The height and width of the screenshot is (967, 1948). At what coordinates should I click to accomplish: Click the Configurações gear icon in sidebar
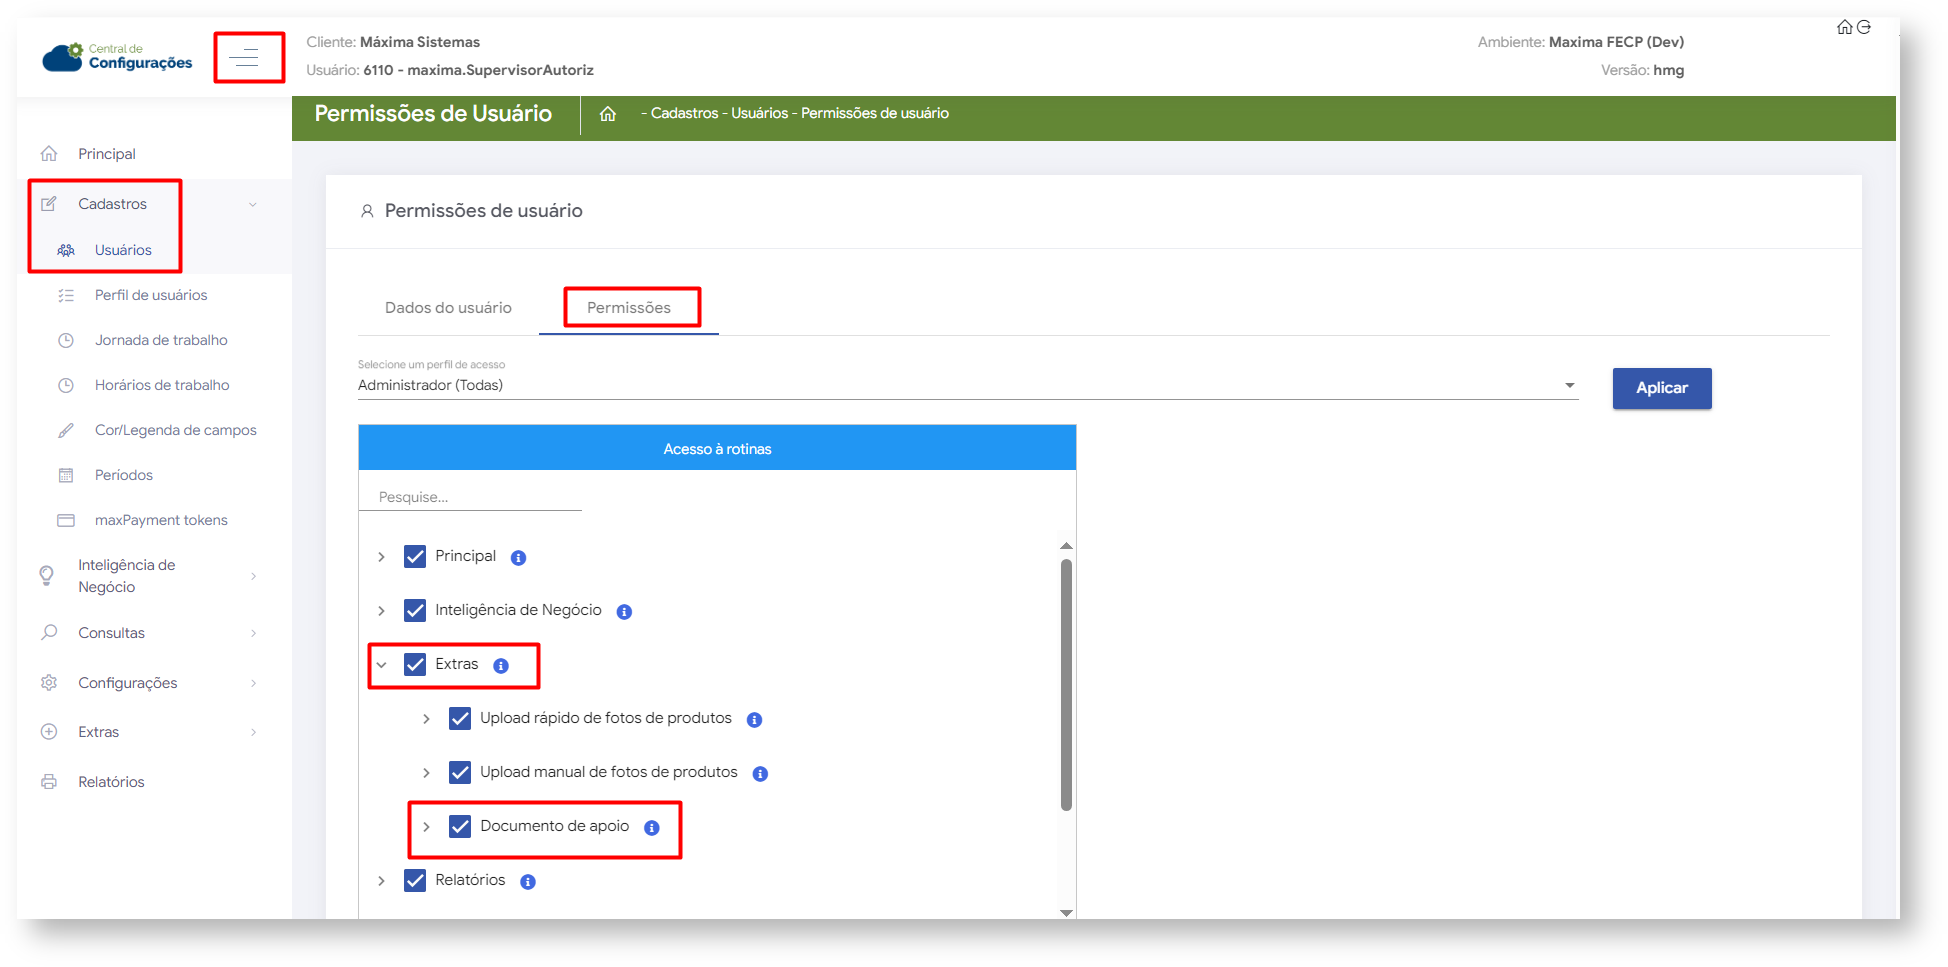[x=49, y=682]
